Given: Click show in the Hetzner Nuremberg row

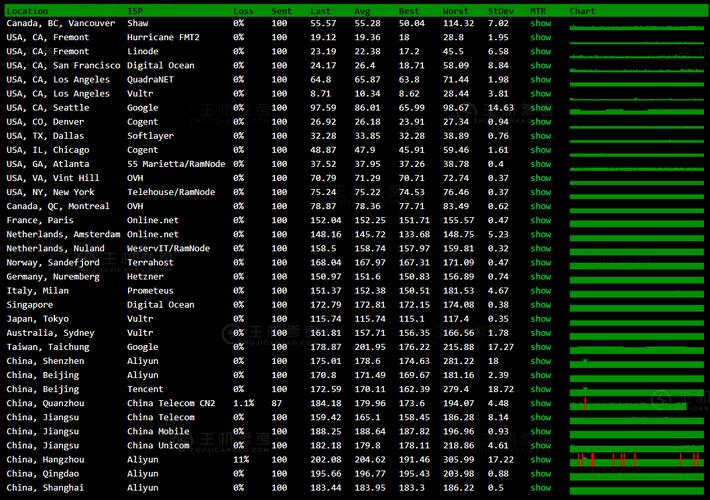Looking at the screenshot, I should pos(541,276).
